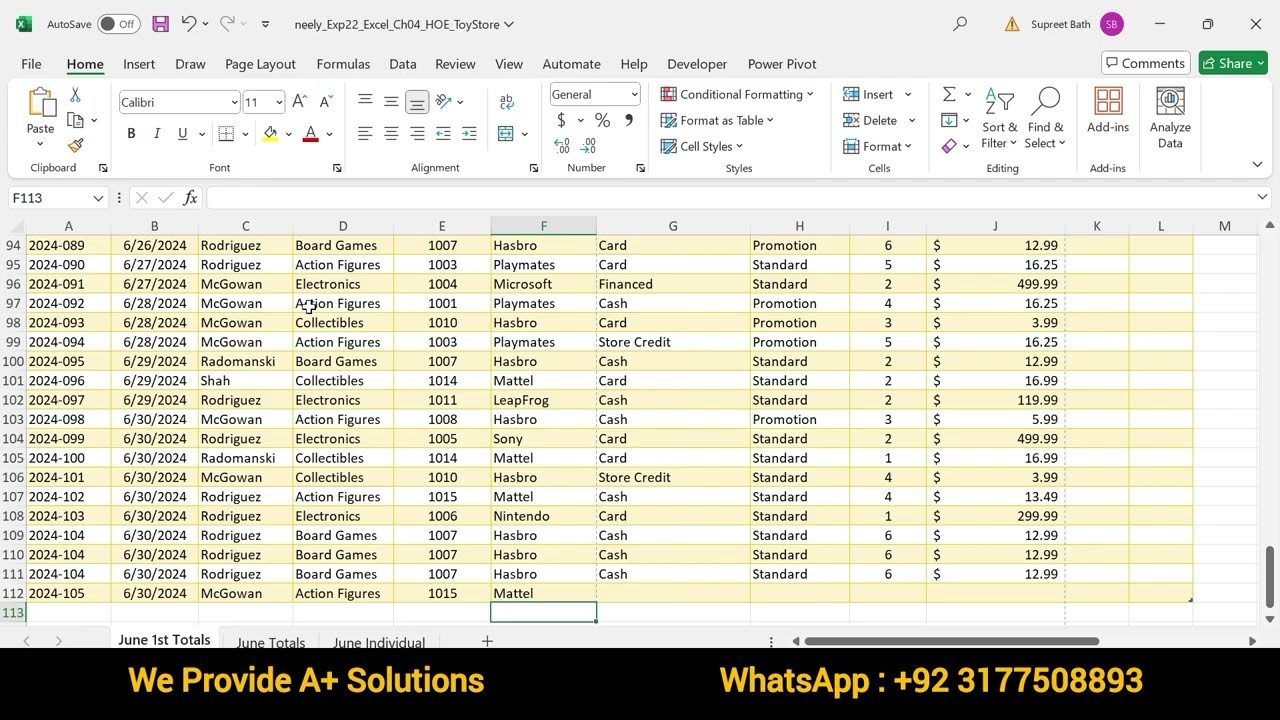Click the Copy icon in Clipboard group
The image size is (1280, 720).
75,120
